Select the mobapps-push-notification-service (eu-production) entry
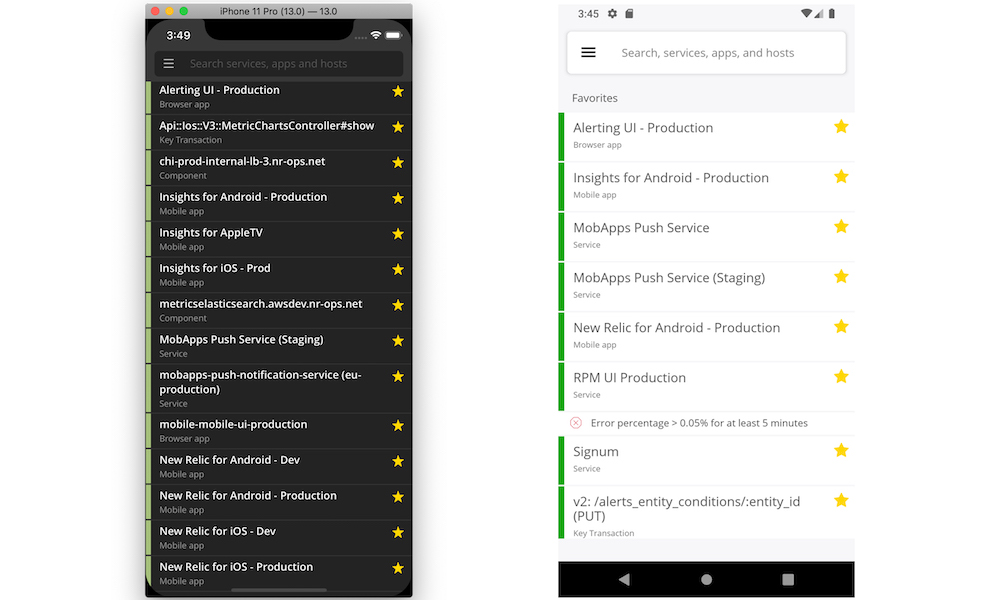The width and height of the screenshot is (1000, 600). [279, 389]
